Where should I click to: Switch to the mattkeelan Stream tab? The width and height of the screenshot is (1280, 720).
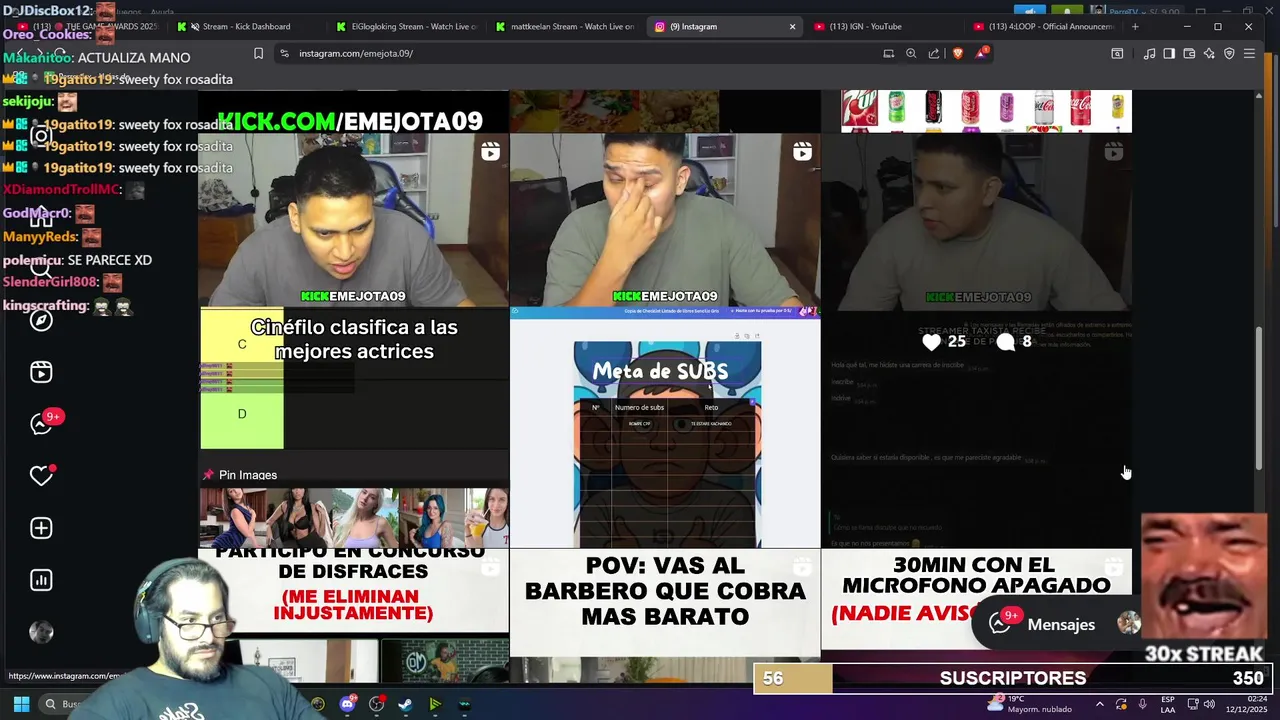(x=565, y=26)
